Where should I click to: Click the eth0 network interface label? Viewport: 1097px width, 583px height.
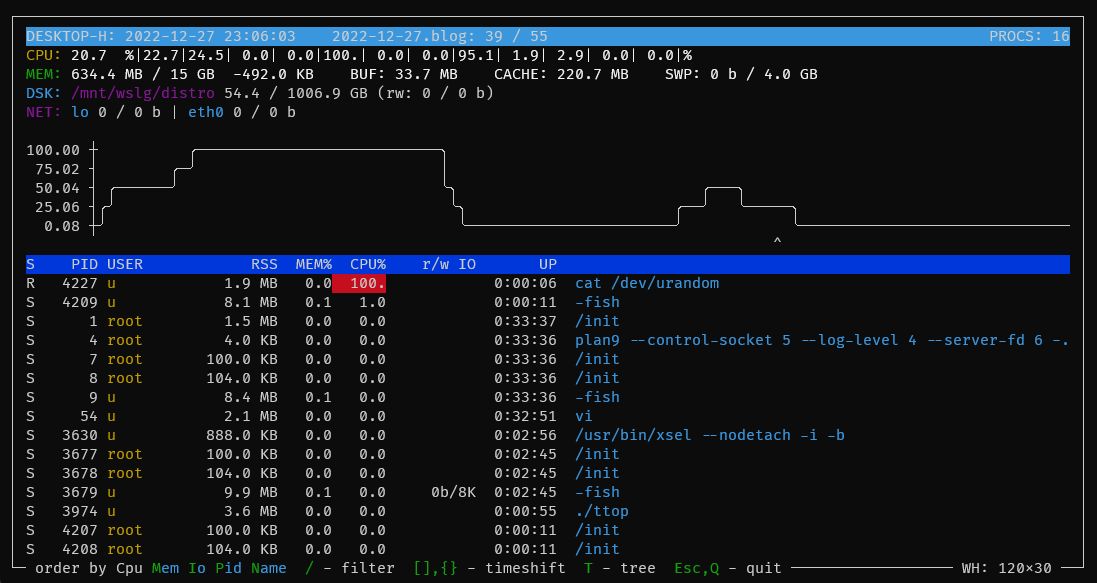click(206, 112)
